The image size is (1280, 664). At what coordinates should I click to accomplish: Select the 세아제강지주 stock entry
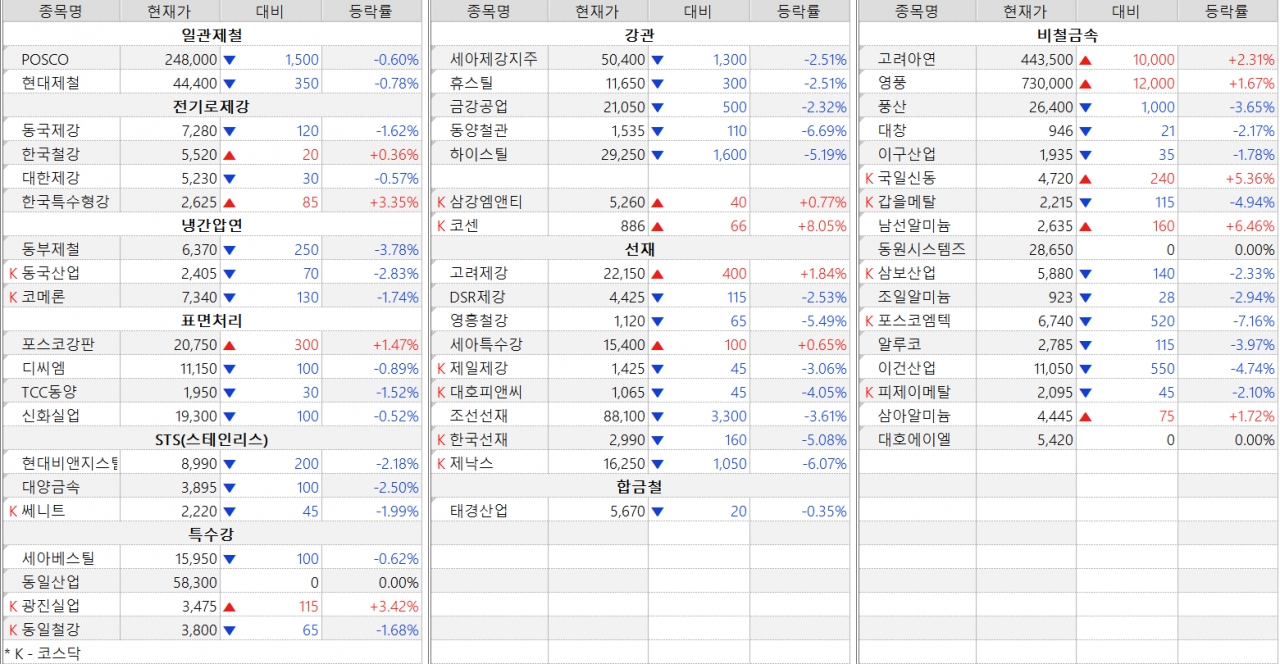click(x=493, y=60)
